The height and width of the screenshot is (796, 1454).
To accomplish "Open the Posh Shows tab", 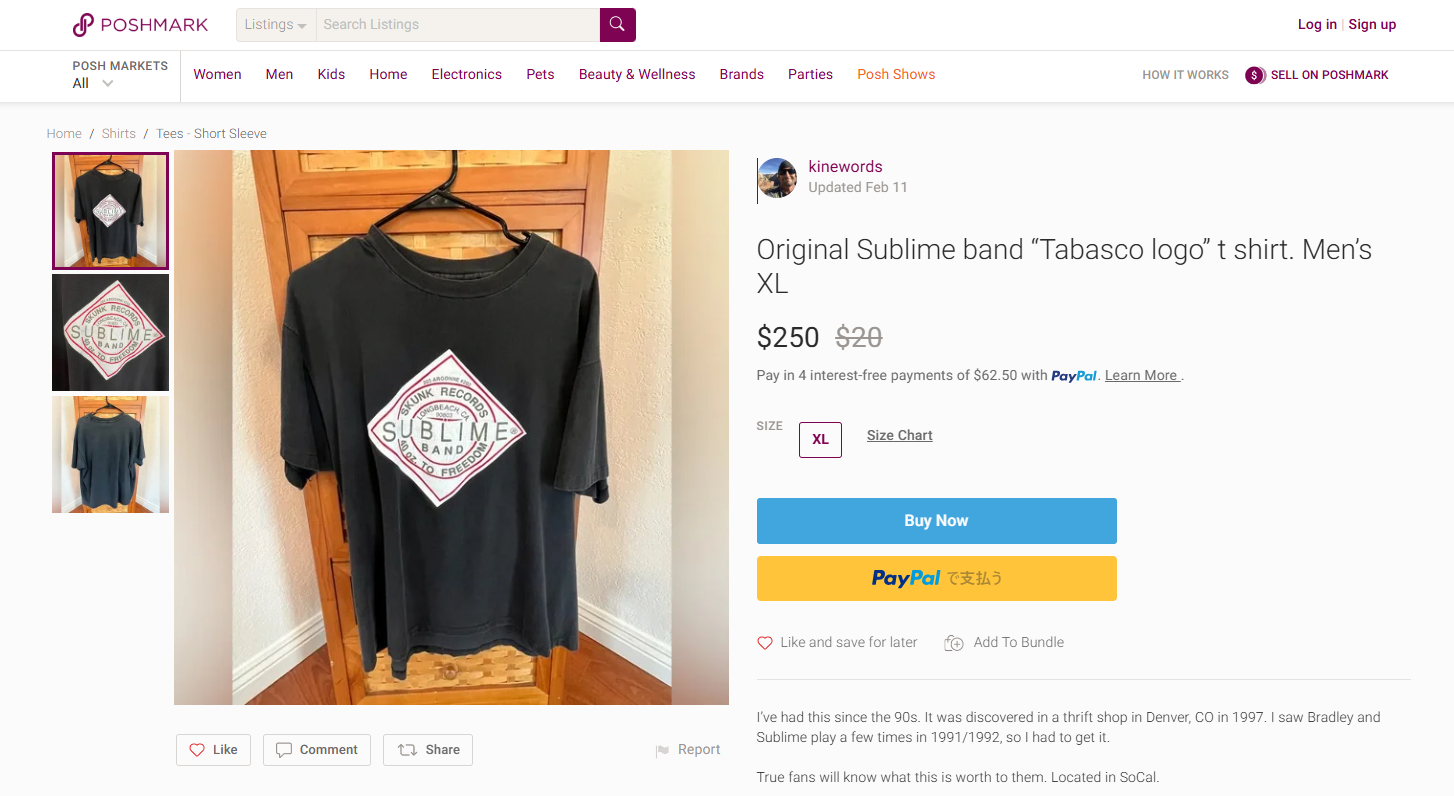I will [896, 75].
